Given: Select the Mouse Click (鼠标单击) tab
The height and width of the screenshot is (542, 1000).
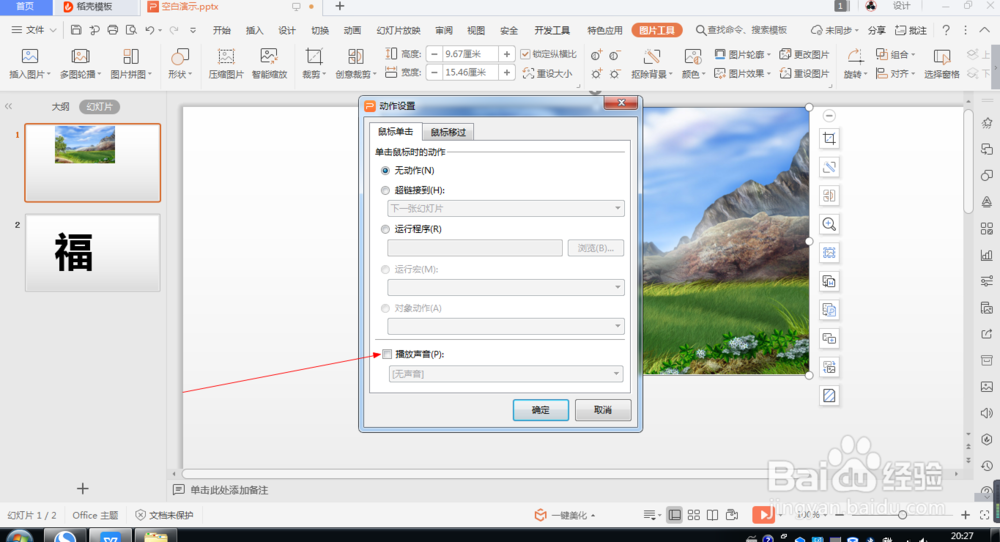Looking at the screenshot, I should coord(395,131).
